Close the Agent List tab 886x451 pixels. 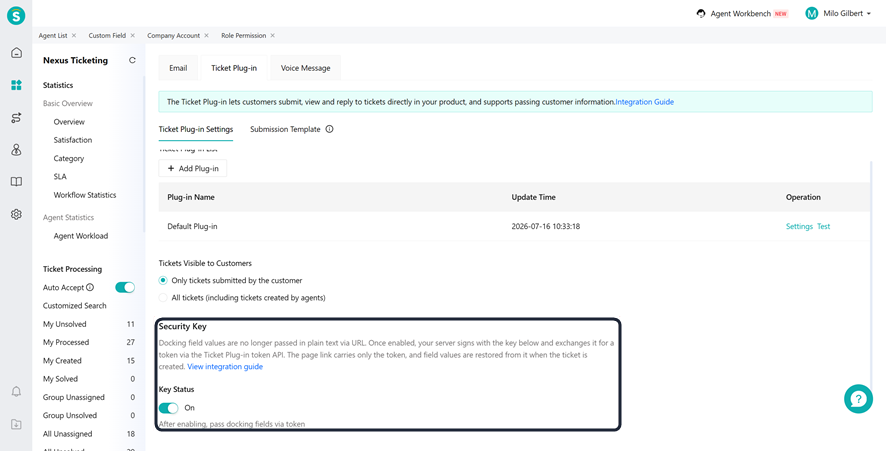(74, 35)
